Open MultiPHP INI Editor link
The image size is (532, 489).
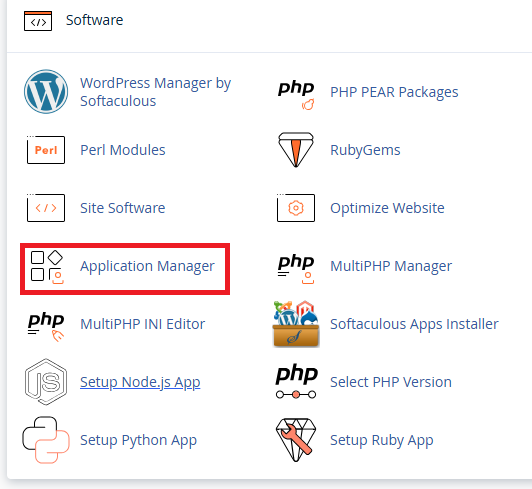click(x=142, y=324)
